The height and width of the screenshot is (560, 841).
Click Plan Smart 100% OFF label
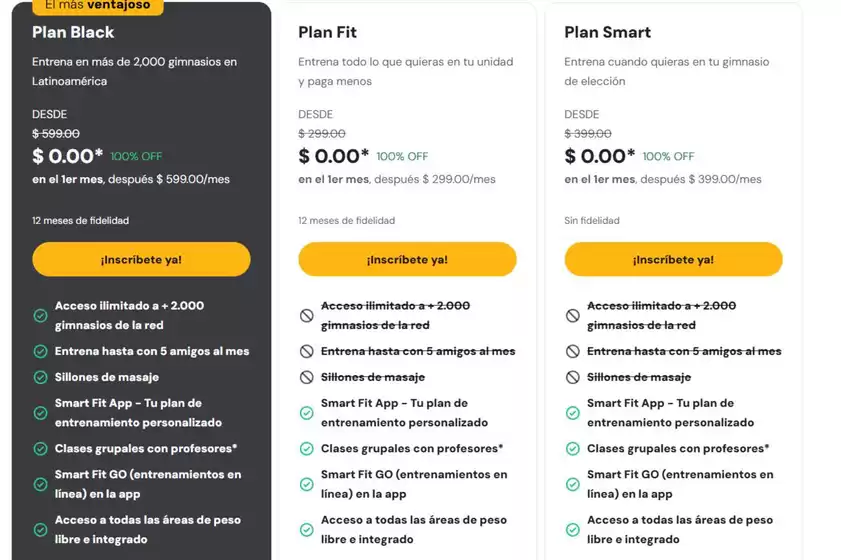(x=668, y=157)
